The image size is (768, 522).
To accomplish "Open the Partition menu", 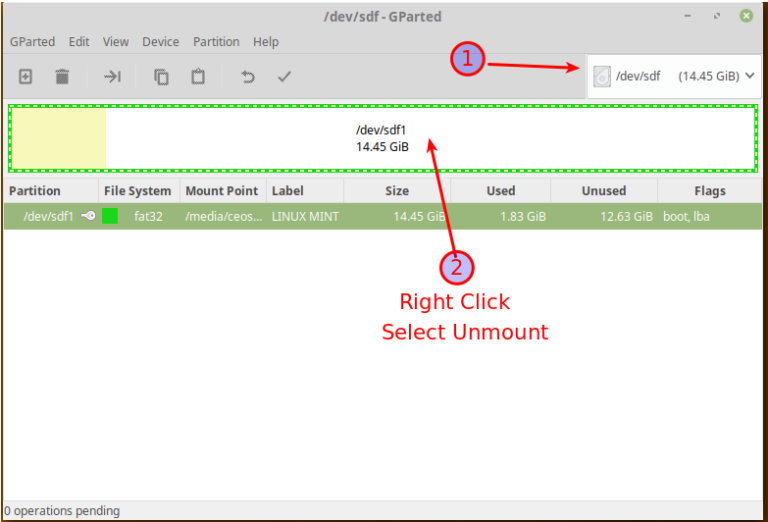I will pos(216,42).
